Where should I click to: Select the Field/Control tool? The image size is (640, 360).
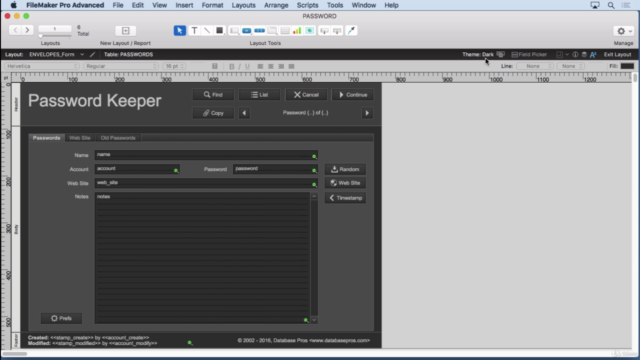coord(234,31)
